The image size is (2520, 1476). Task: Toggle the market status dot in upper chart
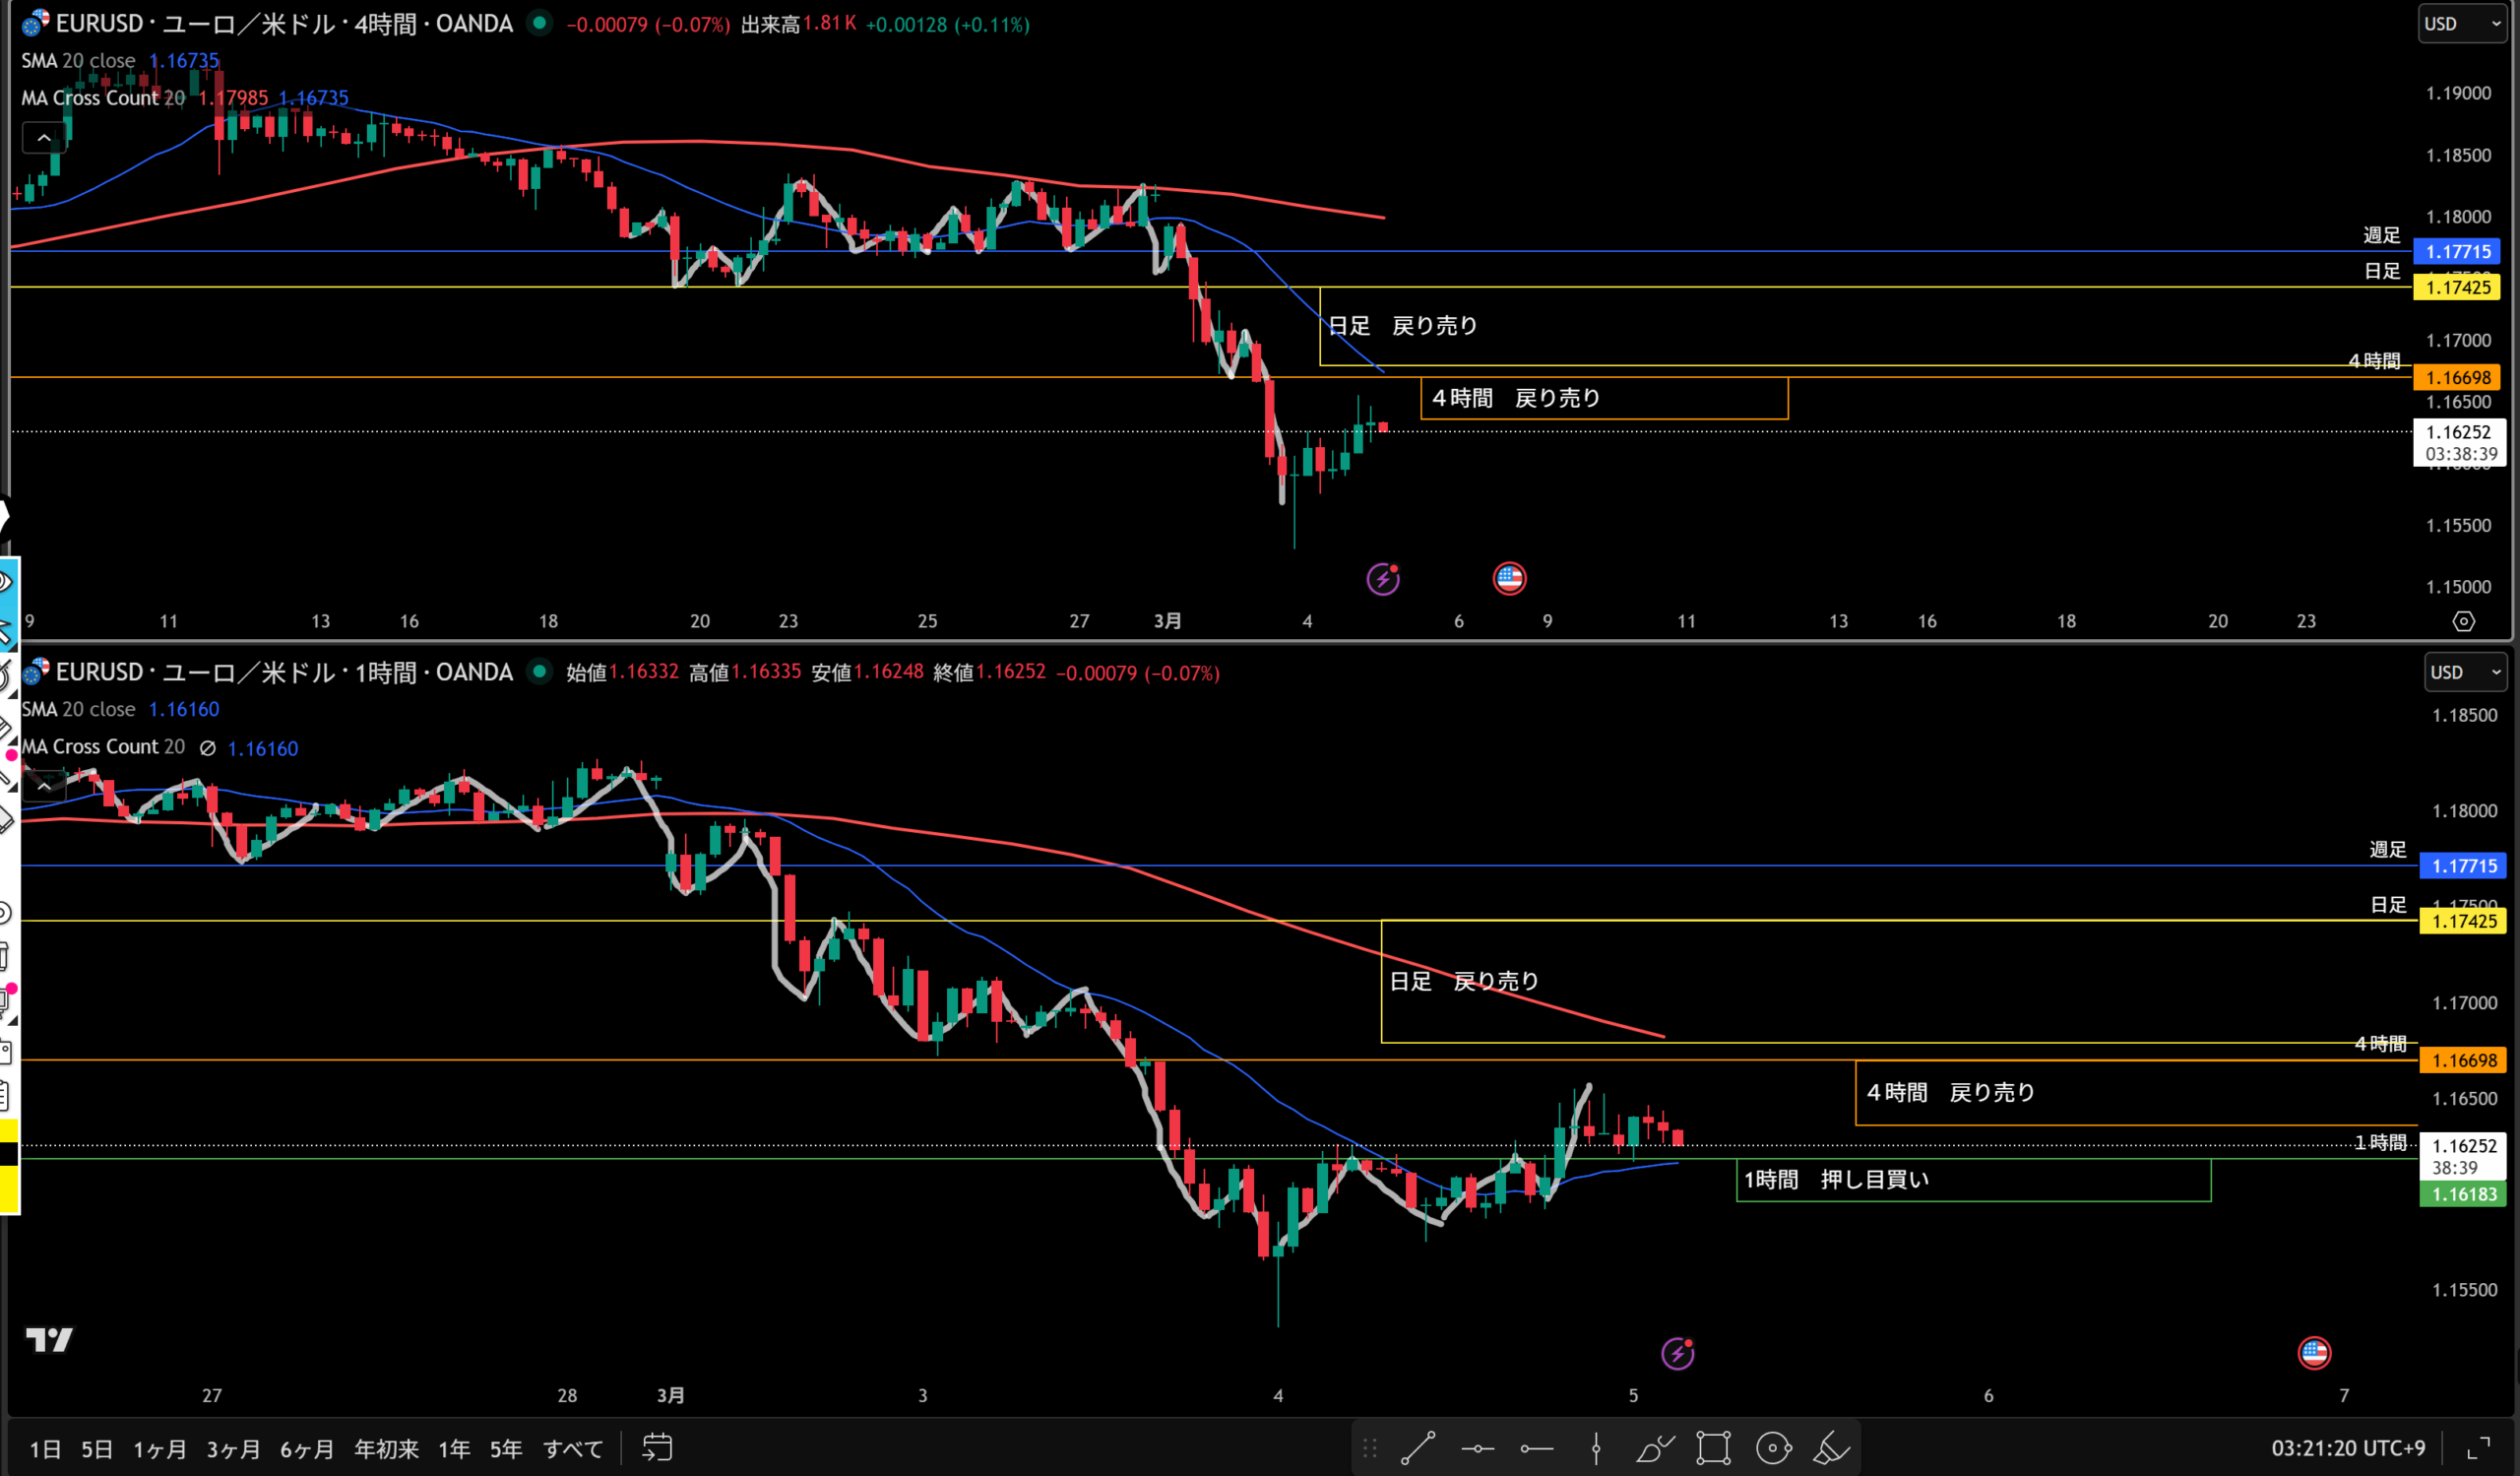pos(540,23)
